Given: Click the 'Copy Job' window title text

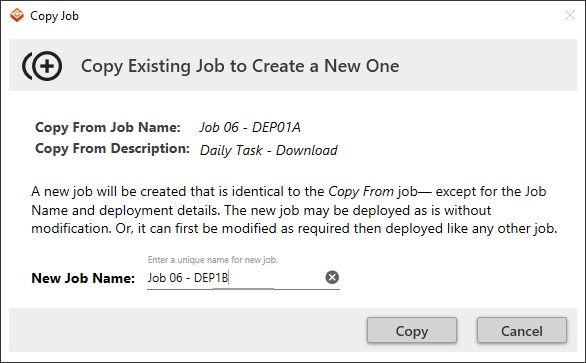Looking at the screenshot, I should coord(55,16).
